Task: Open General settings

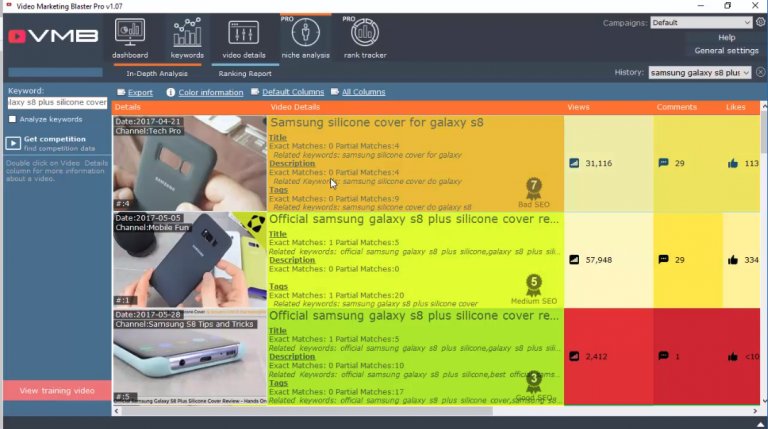Action: [x=726, y=50]
